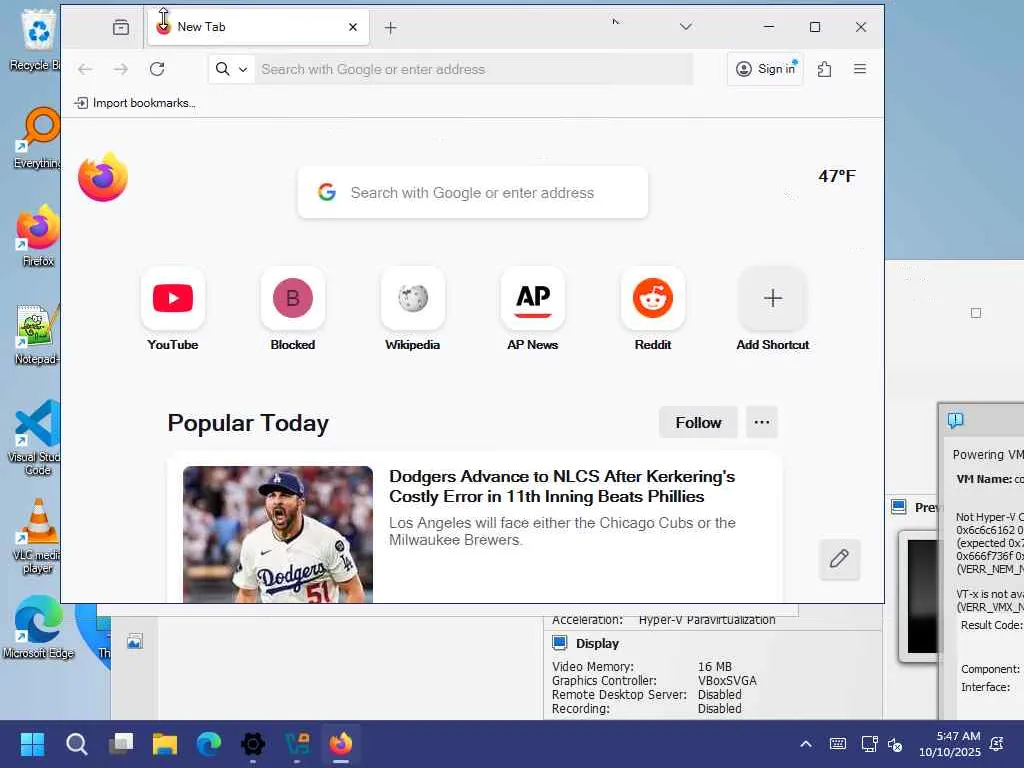Open Recycle Bin desktop icon

[x=37, y=40]
